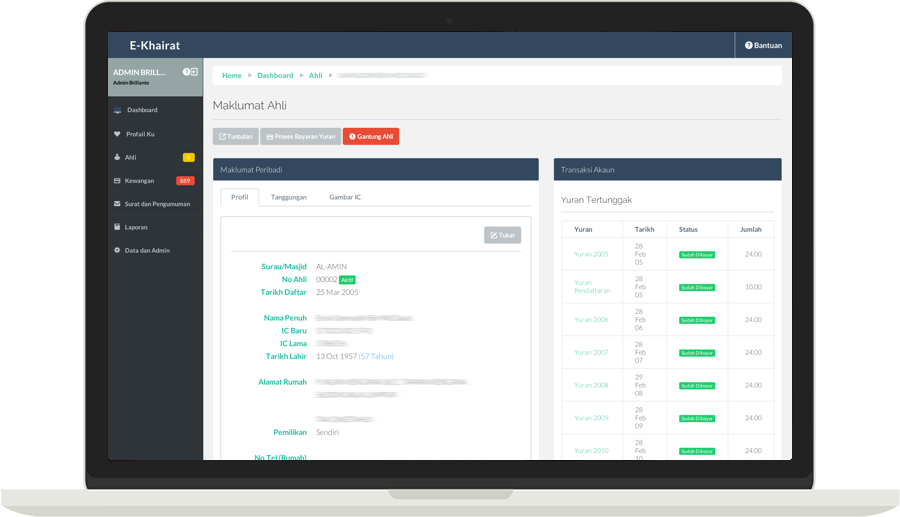
Task: Open Profail Ku label in the sidebar menu
Action: tap(140, 134)
